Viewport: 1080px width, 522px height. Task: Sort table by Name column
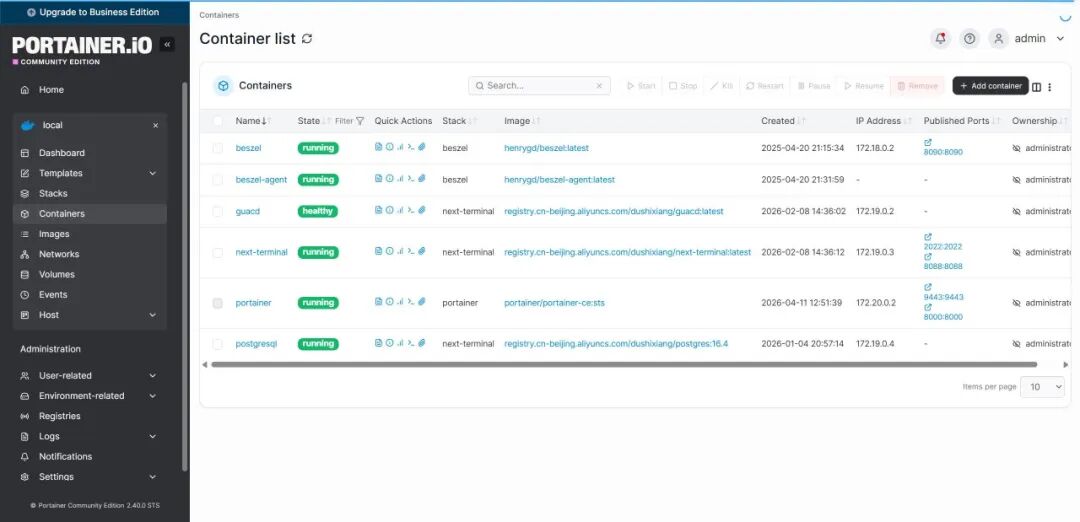[253, 121]
